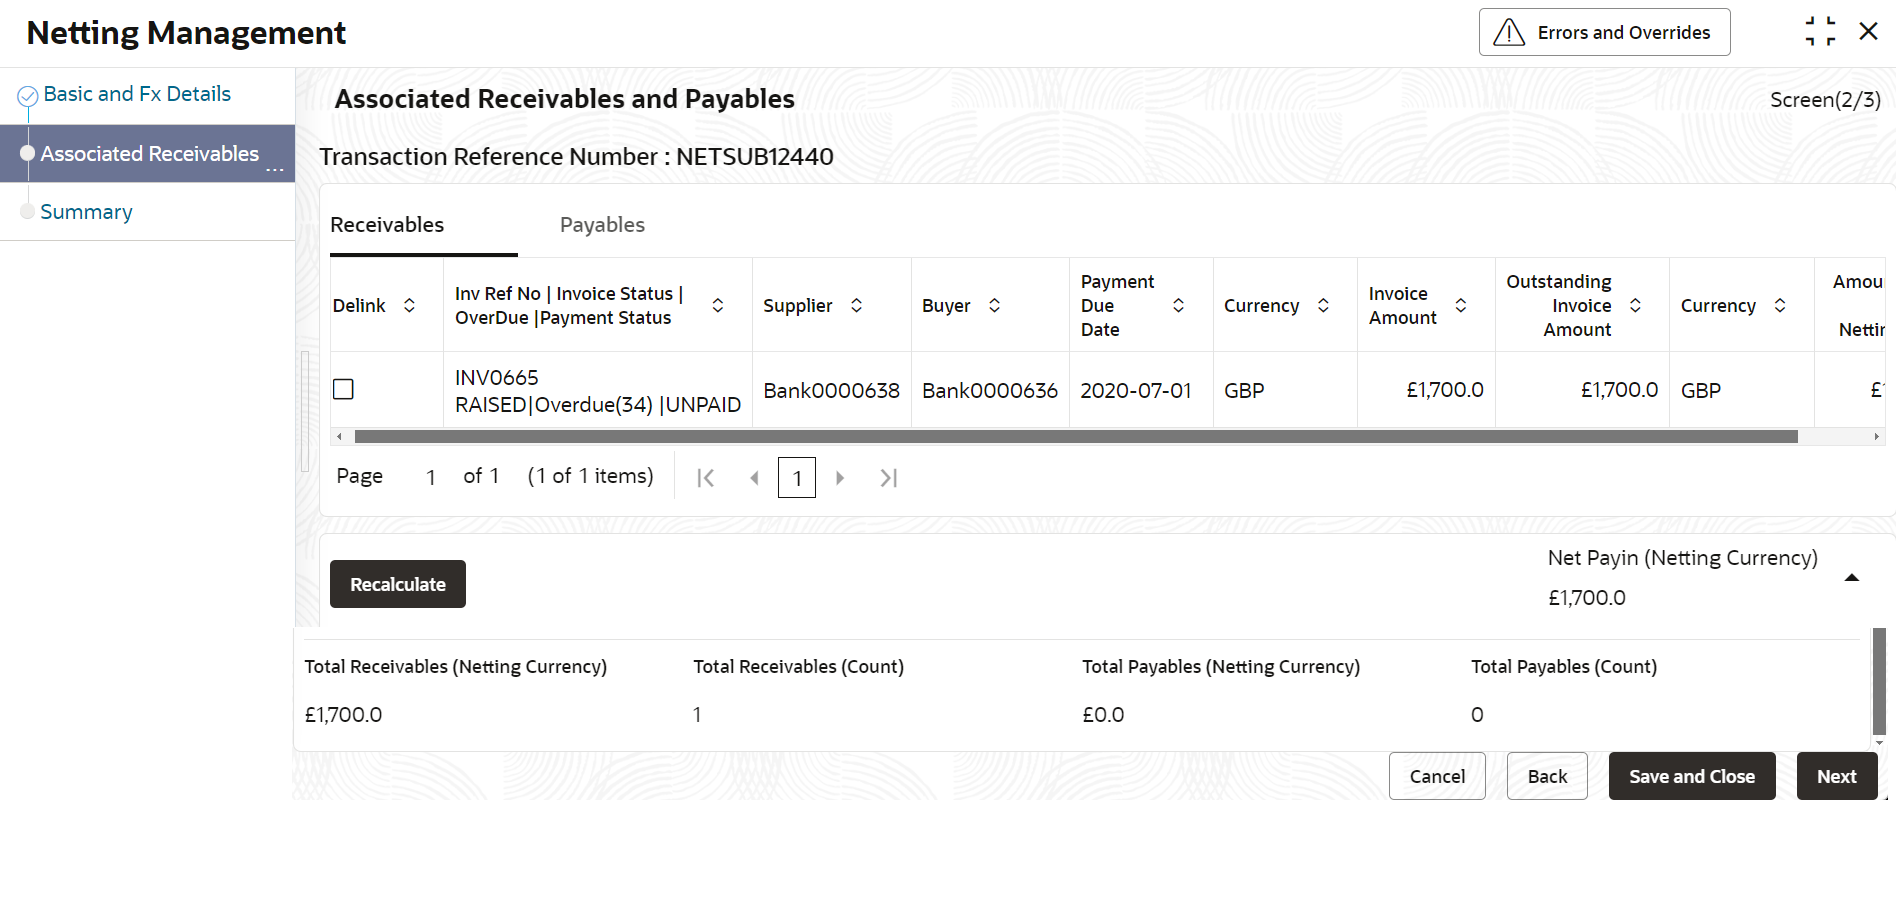Sort by Delink column arrows
The image size is (1896, 899).
click(x=409, y=305)
